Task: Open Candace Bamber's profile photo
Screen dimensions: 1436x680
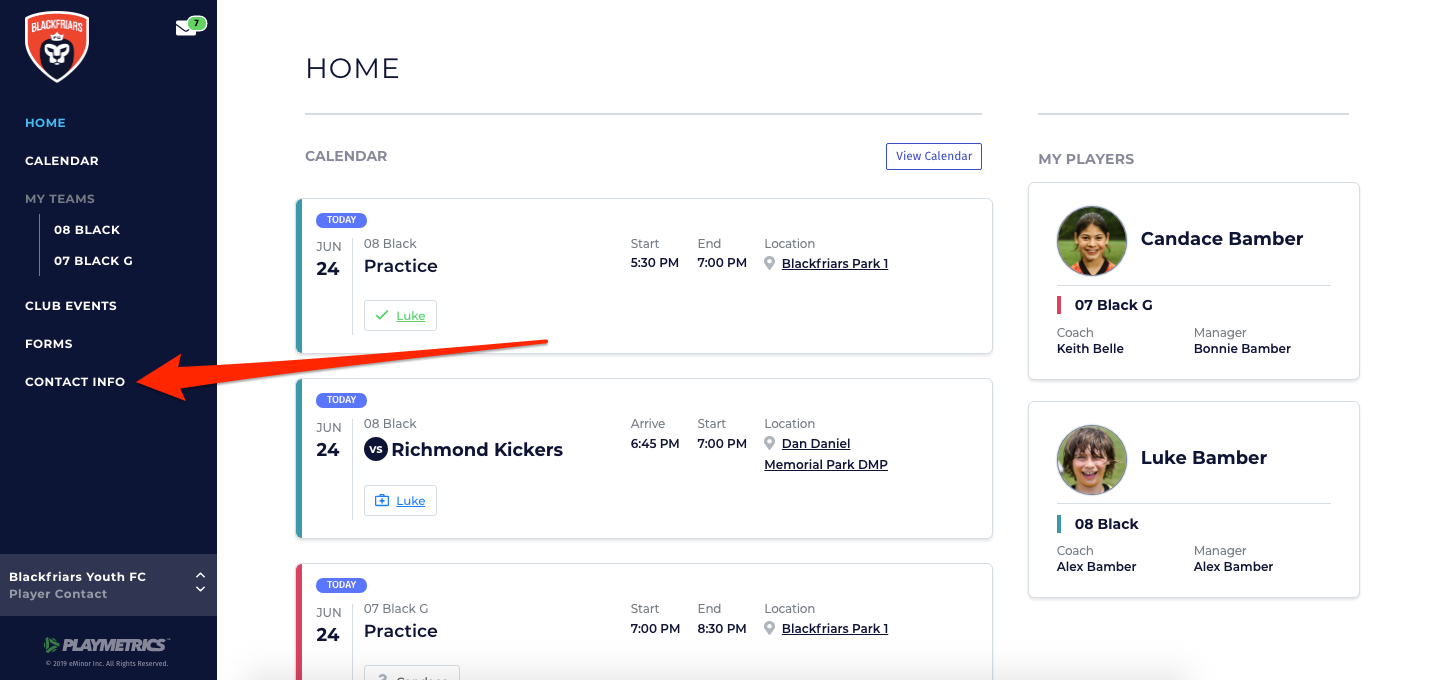Action: [1091, 241]
